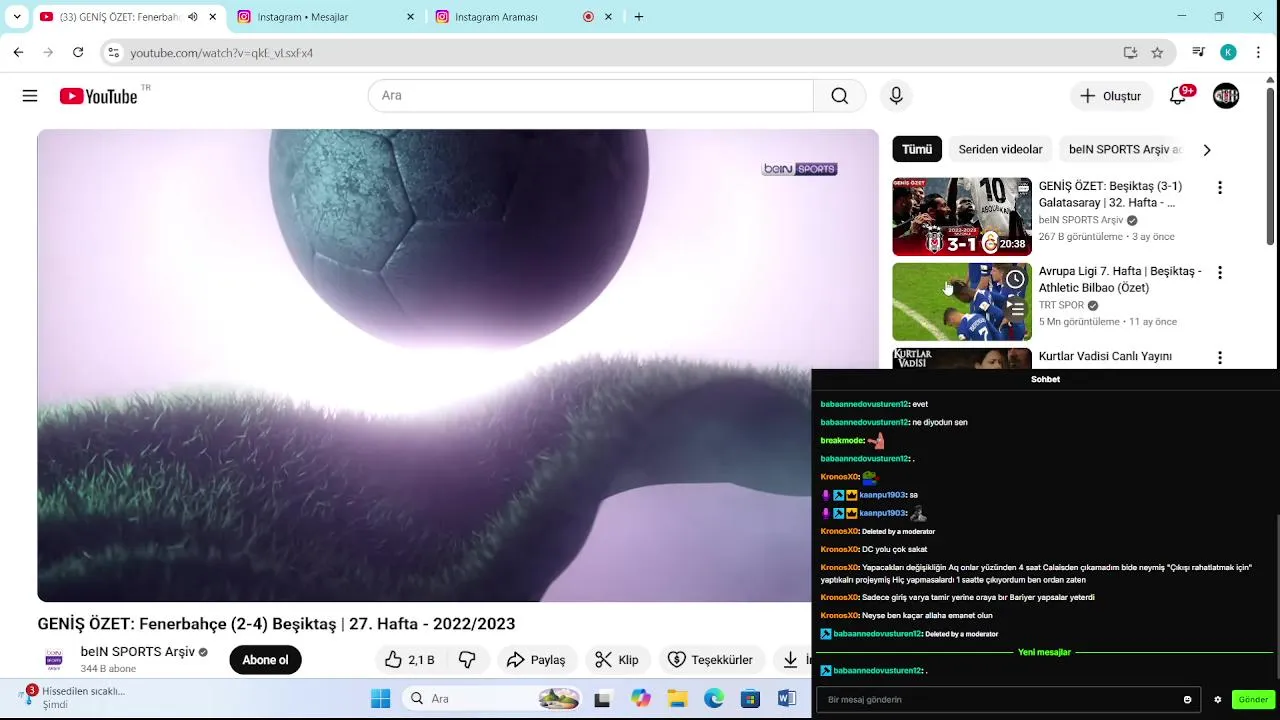
Task: Open Microsoft Store from the taskbar
Action: [750, 699]
